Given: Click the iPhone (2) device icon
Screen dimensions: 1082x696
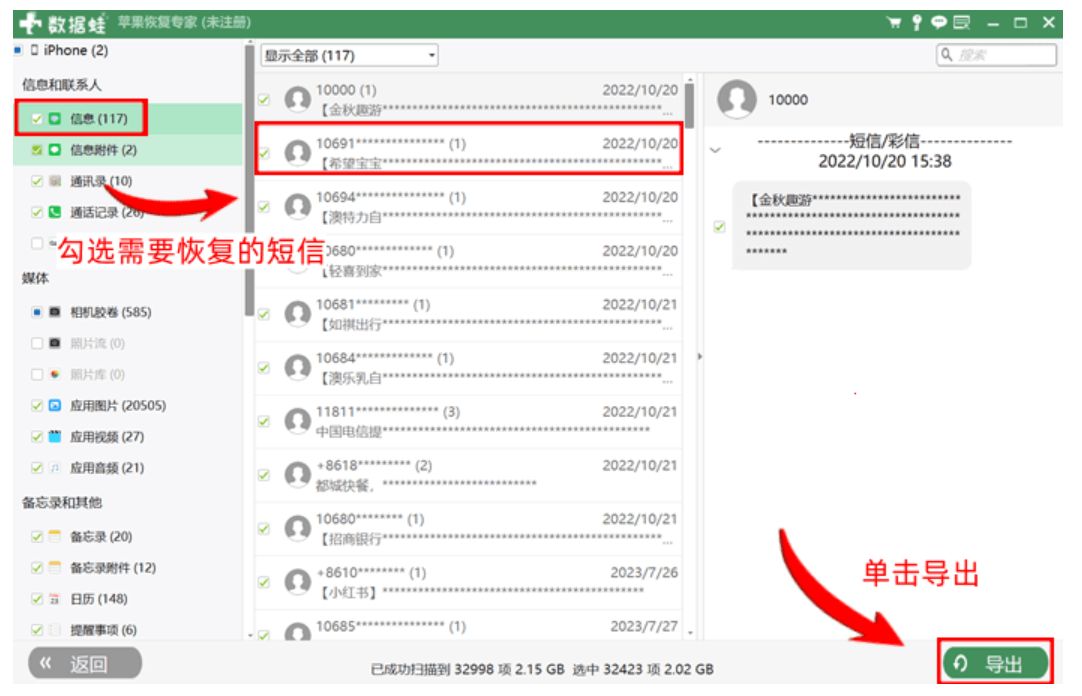Looking at the screenshot, I should pyautogui.click(x=35, y=50).
